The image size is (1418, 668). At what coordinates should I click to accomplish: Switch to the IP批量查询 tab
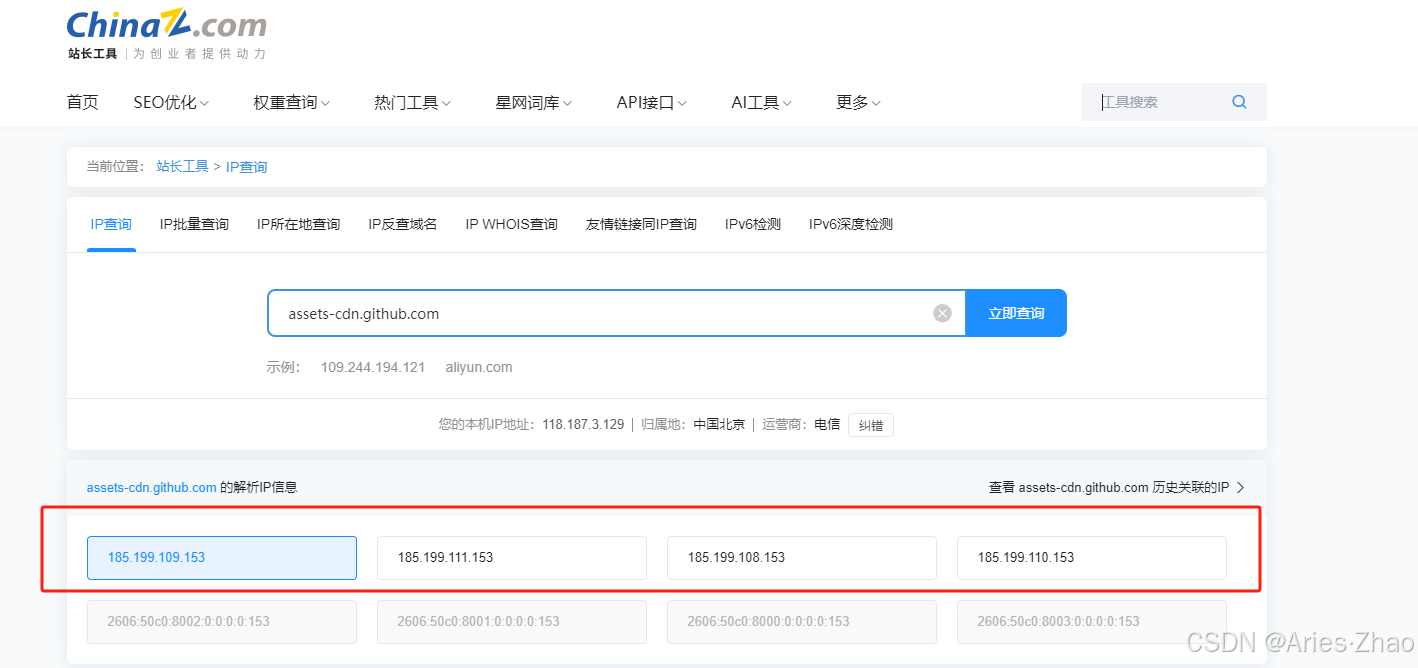(x=194, y=224)
